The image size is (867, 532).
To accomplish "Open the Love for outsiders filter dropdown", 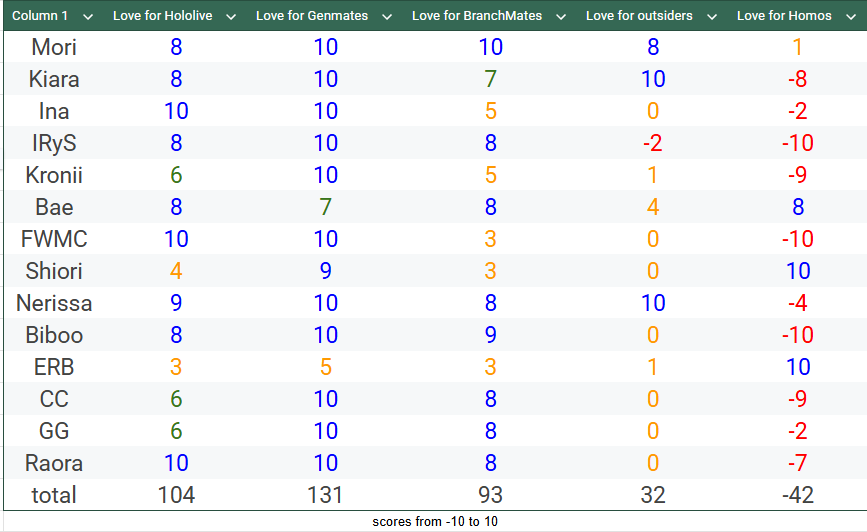I will pos(712,17).
